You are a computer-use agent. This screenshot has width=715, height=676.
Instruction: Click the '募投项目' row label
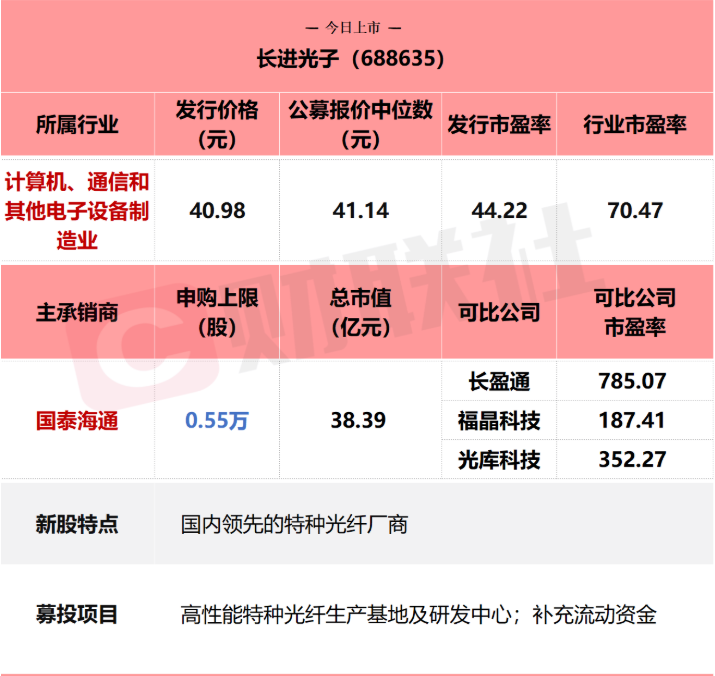tap(77, 614)
